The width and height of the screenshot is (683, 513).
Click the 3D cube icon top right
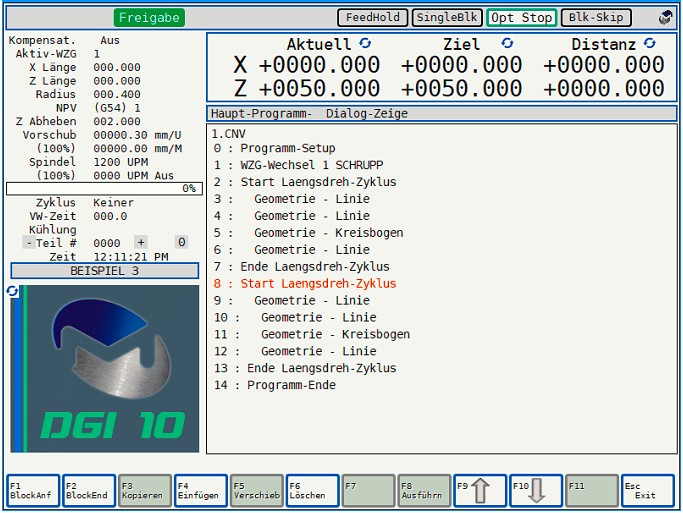(x=665, y=18)
